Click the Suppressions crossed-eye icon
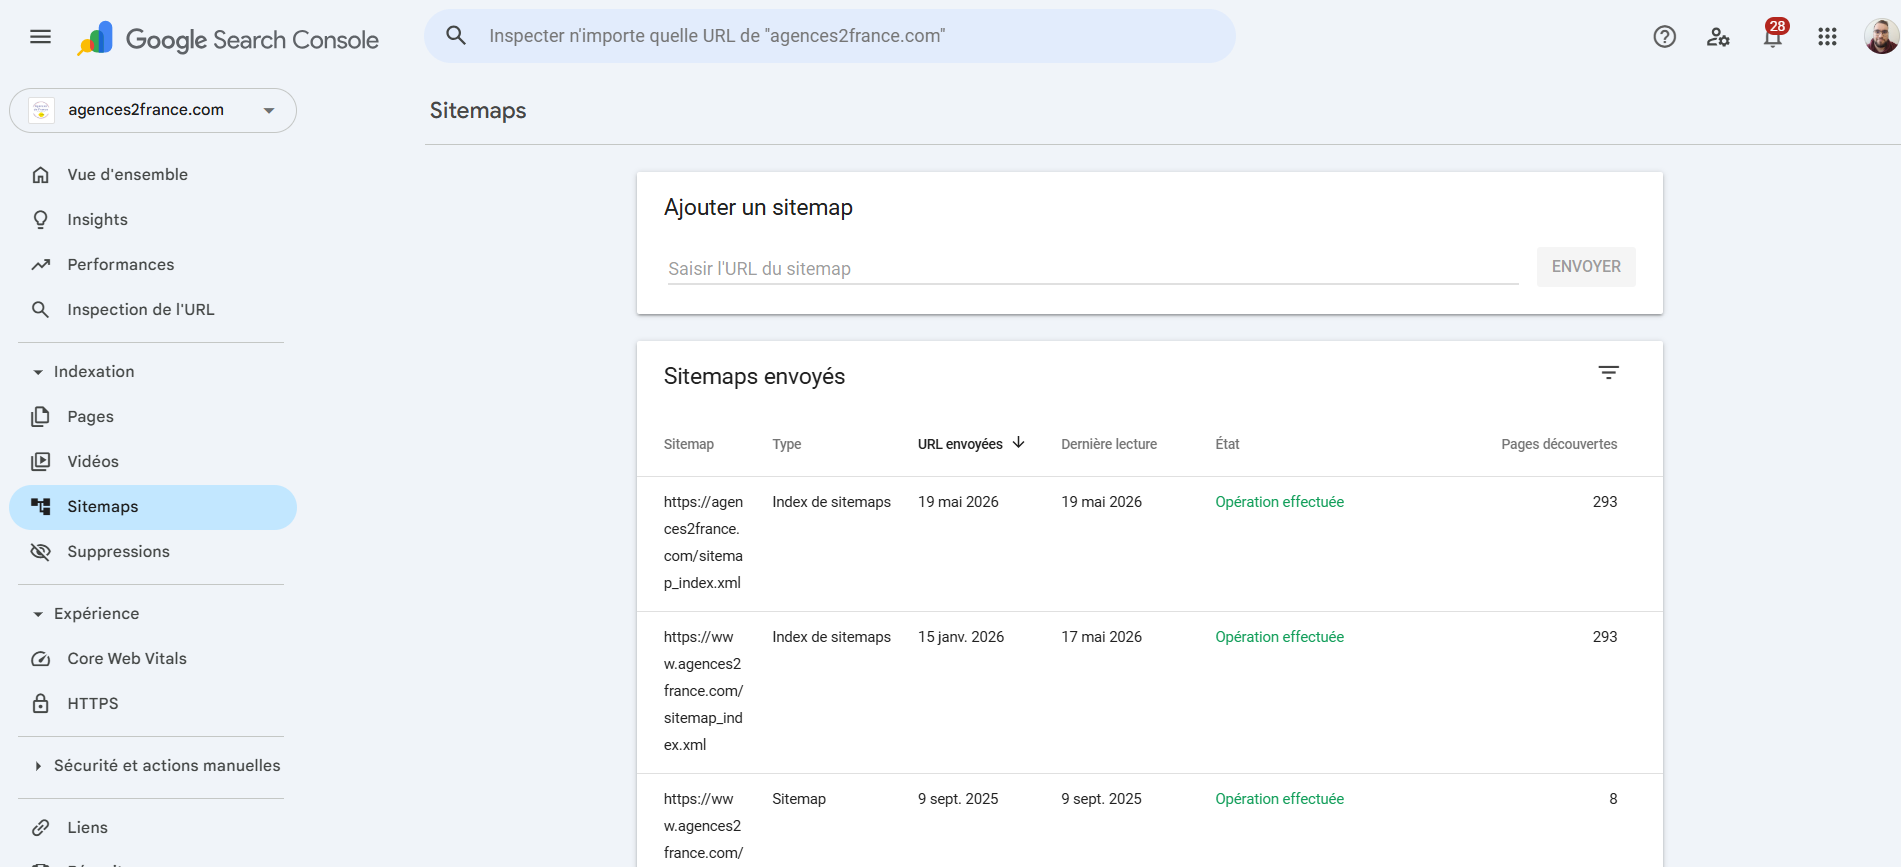The height and width of the screenshot is (867, 1901). (41, 552)
